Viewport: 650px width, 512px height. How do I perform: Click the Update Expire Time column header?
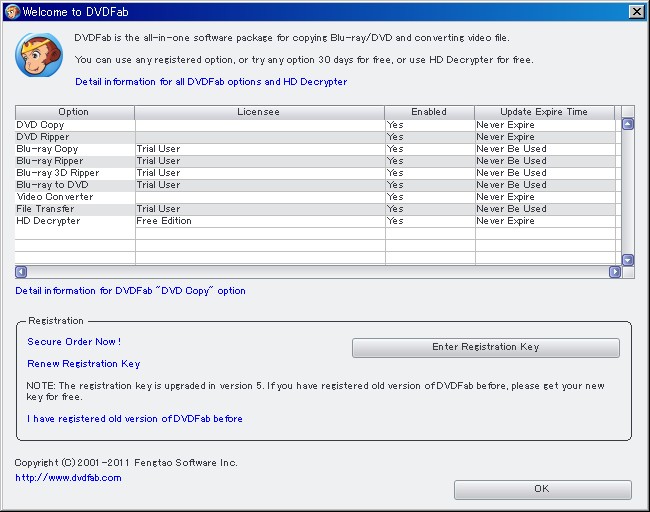544,112
